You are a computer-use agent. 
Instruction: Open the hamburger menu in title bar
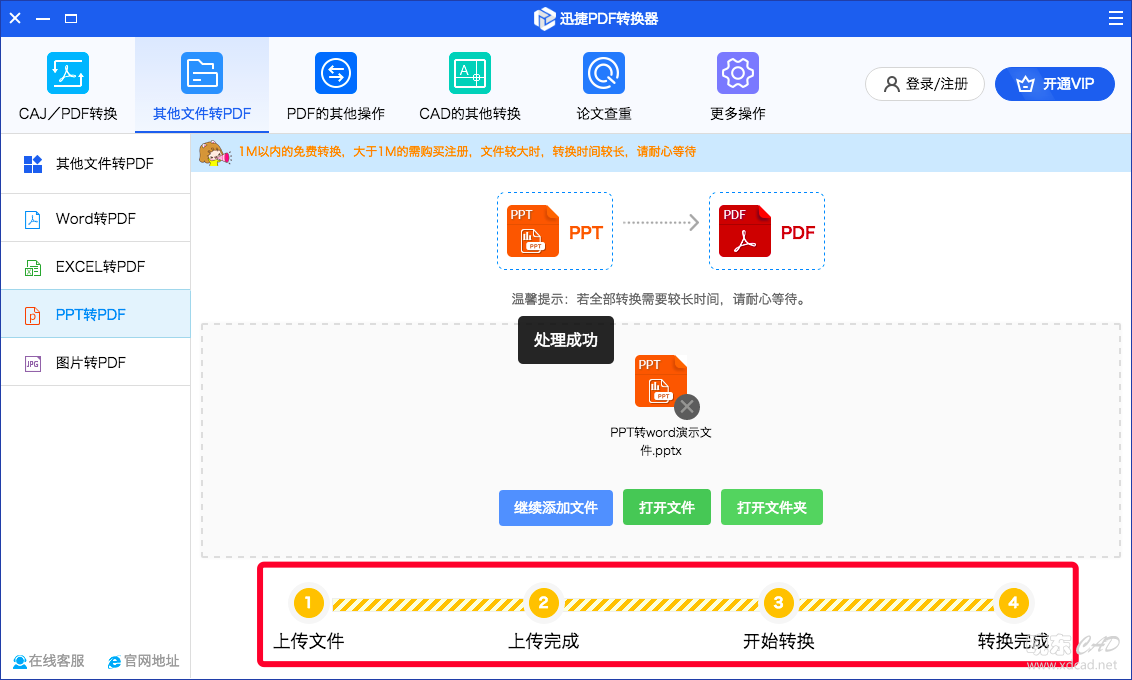[1115, 18]
